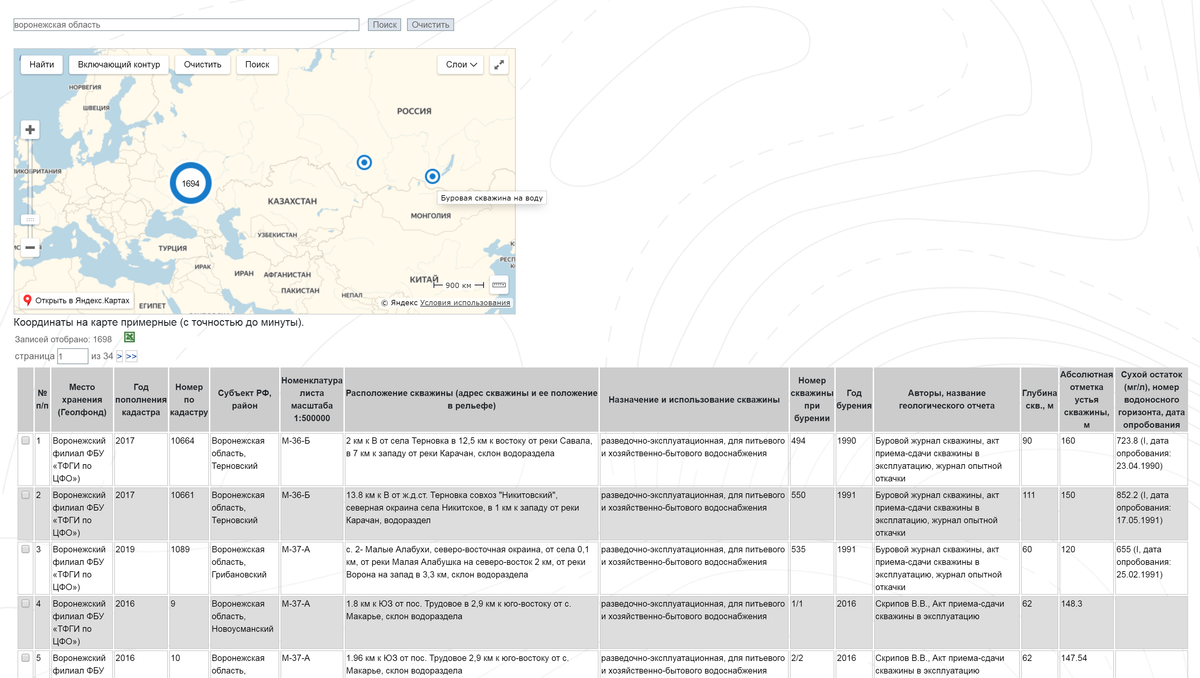Screen dimensions: 1200x678
Task: Activate the map ruler measurement tool
Action: pyautogui.click(x=499, y=285)
